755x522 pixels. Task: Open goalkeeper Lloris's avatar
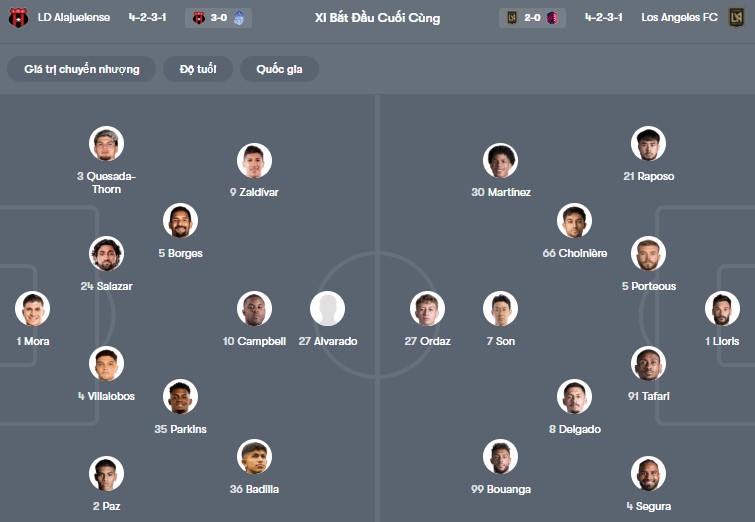point(722,309)
